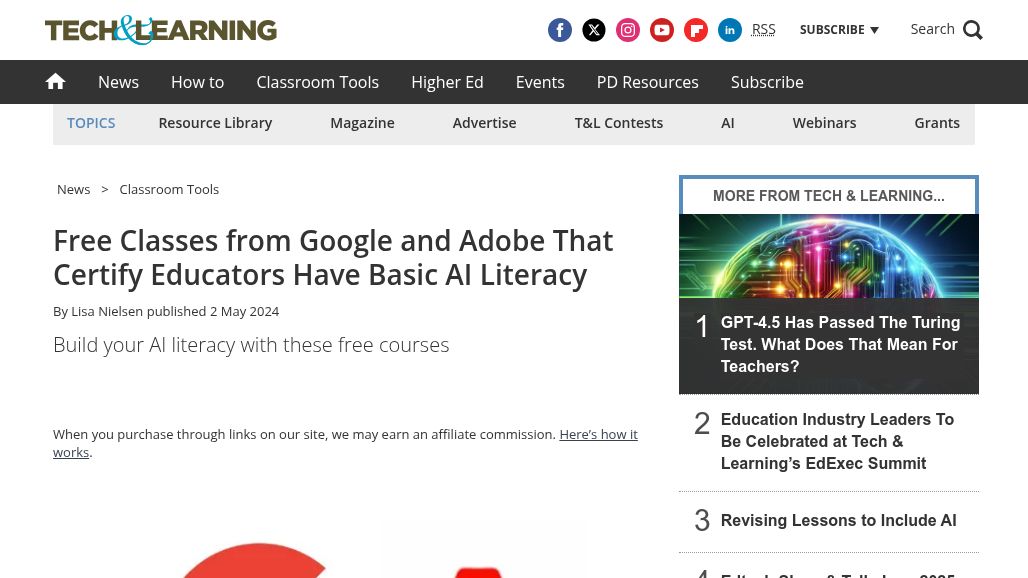Open the Tech & Learning Facebook page
Image resolution: width=1028 pixels, height=578 pixels.
560,30
